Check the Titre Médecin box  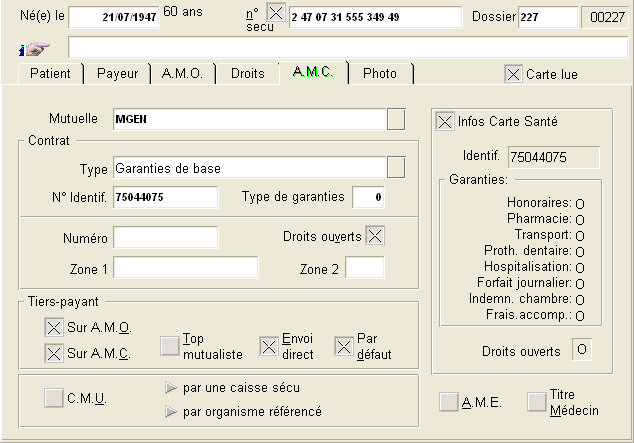click(537, 402)
